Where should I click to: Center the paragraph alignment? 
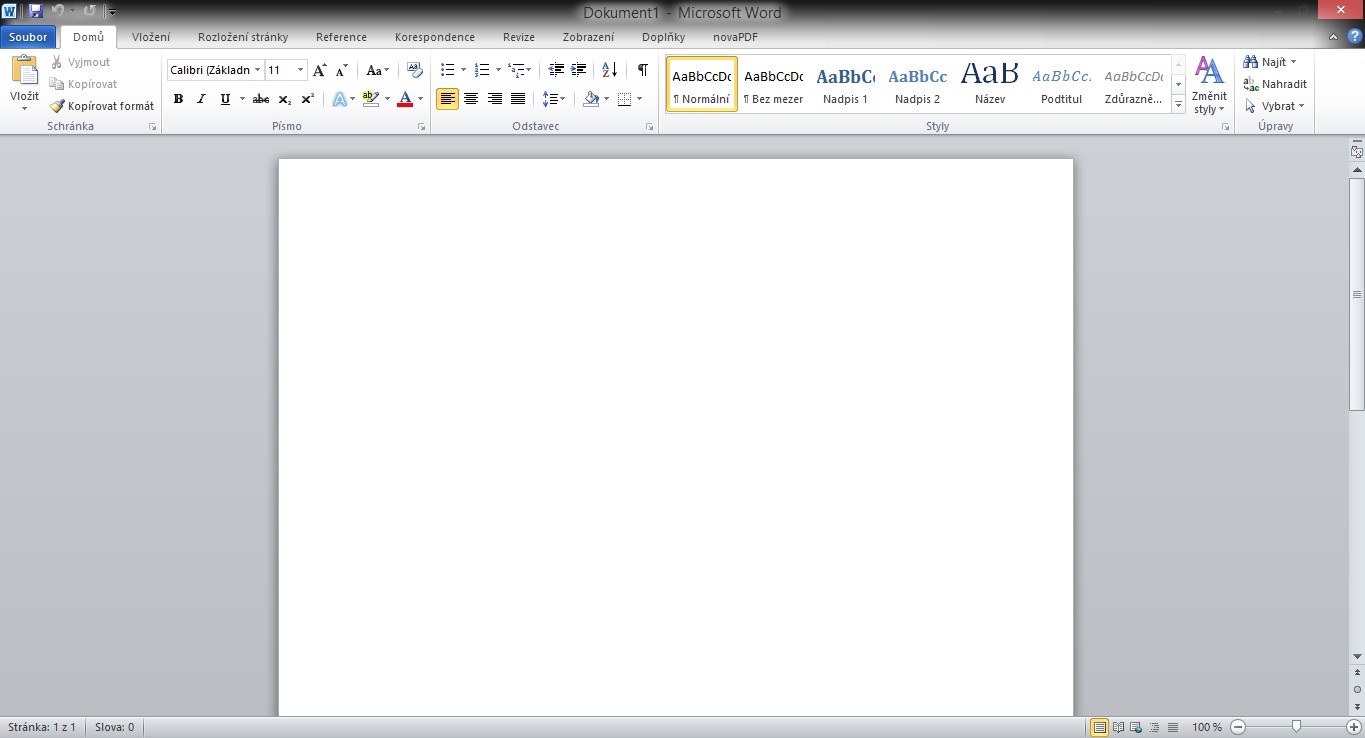click(x=470, y=98)
